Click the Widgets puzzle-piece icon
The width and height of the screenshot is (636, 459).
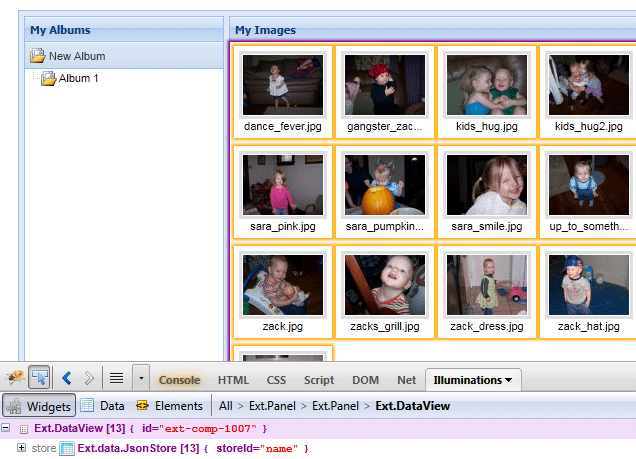click(14, 406)
